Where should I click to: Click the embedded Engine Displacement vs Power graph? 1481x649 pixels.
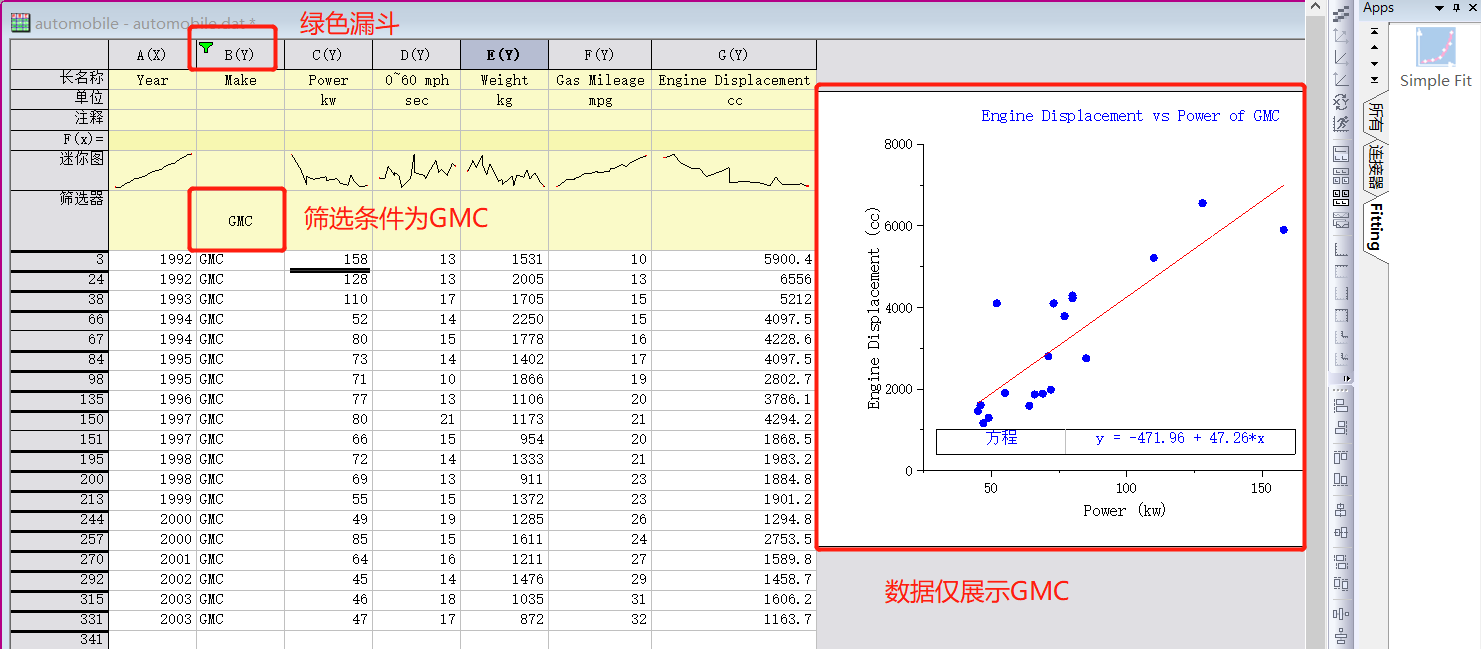point(1061,317)
